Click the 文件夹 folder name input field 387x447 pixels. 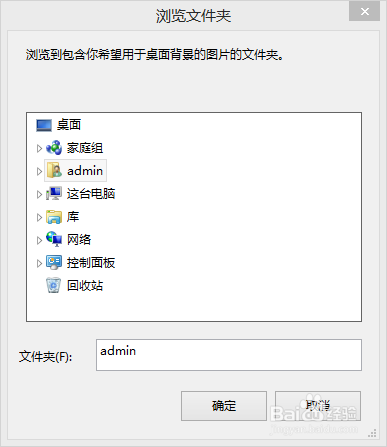[229, 355]
